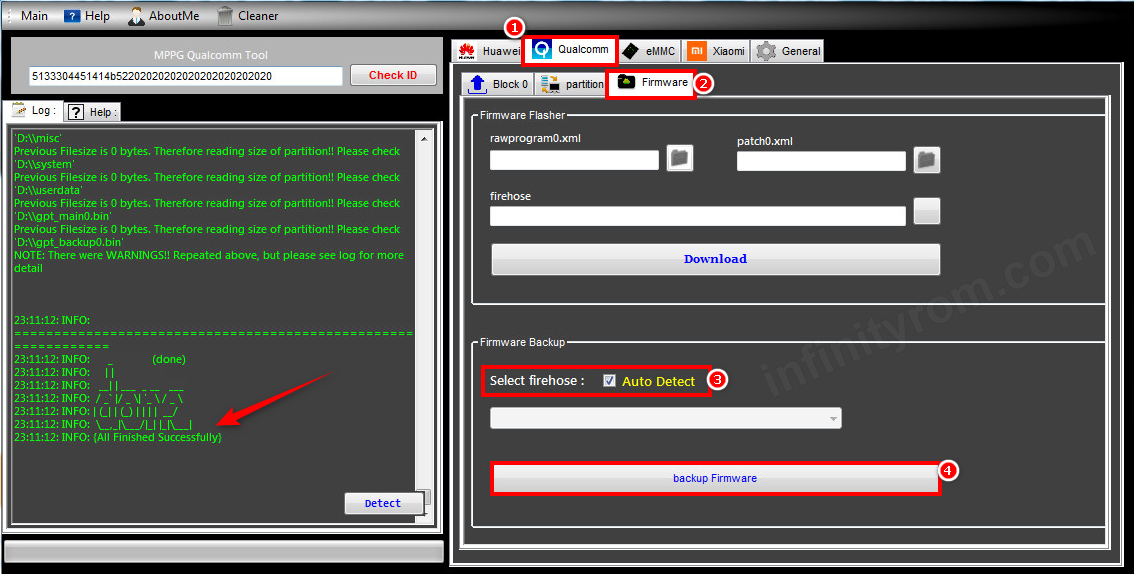Click the Detect button
The image size is (1134, 574).
click(x=383, y=503)
